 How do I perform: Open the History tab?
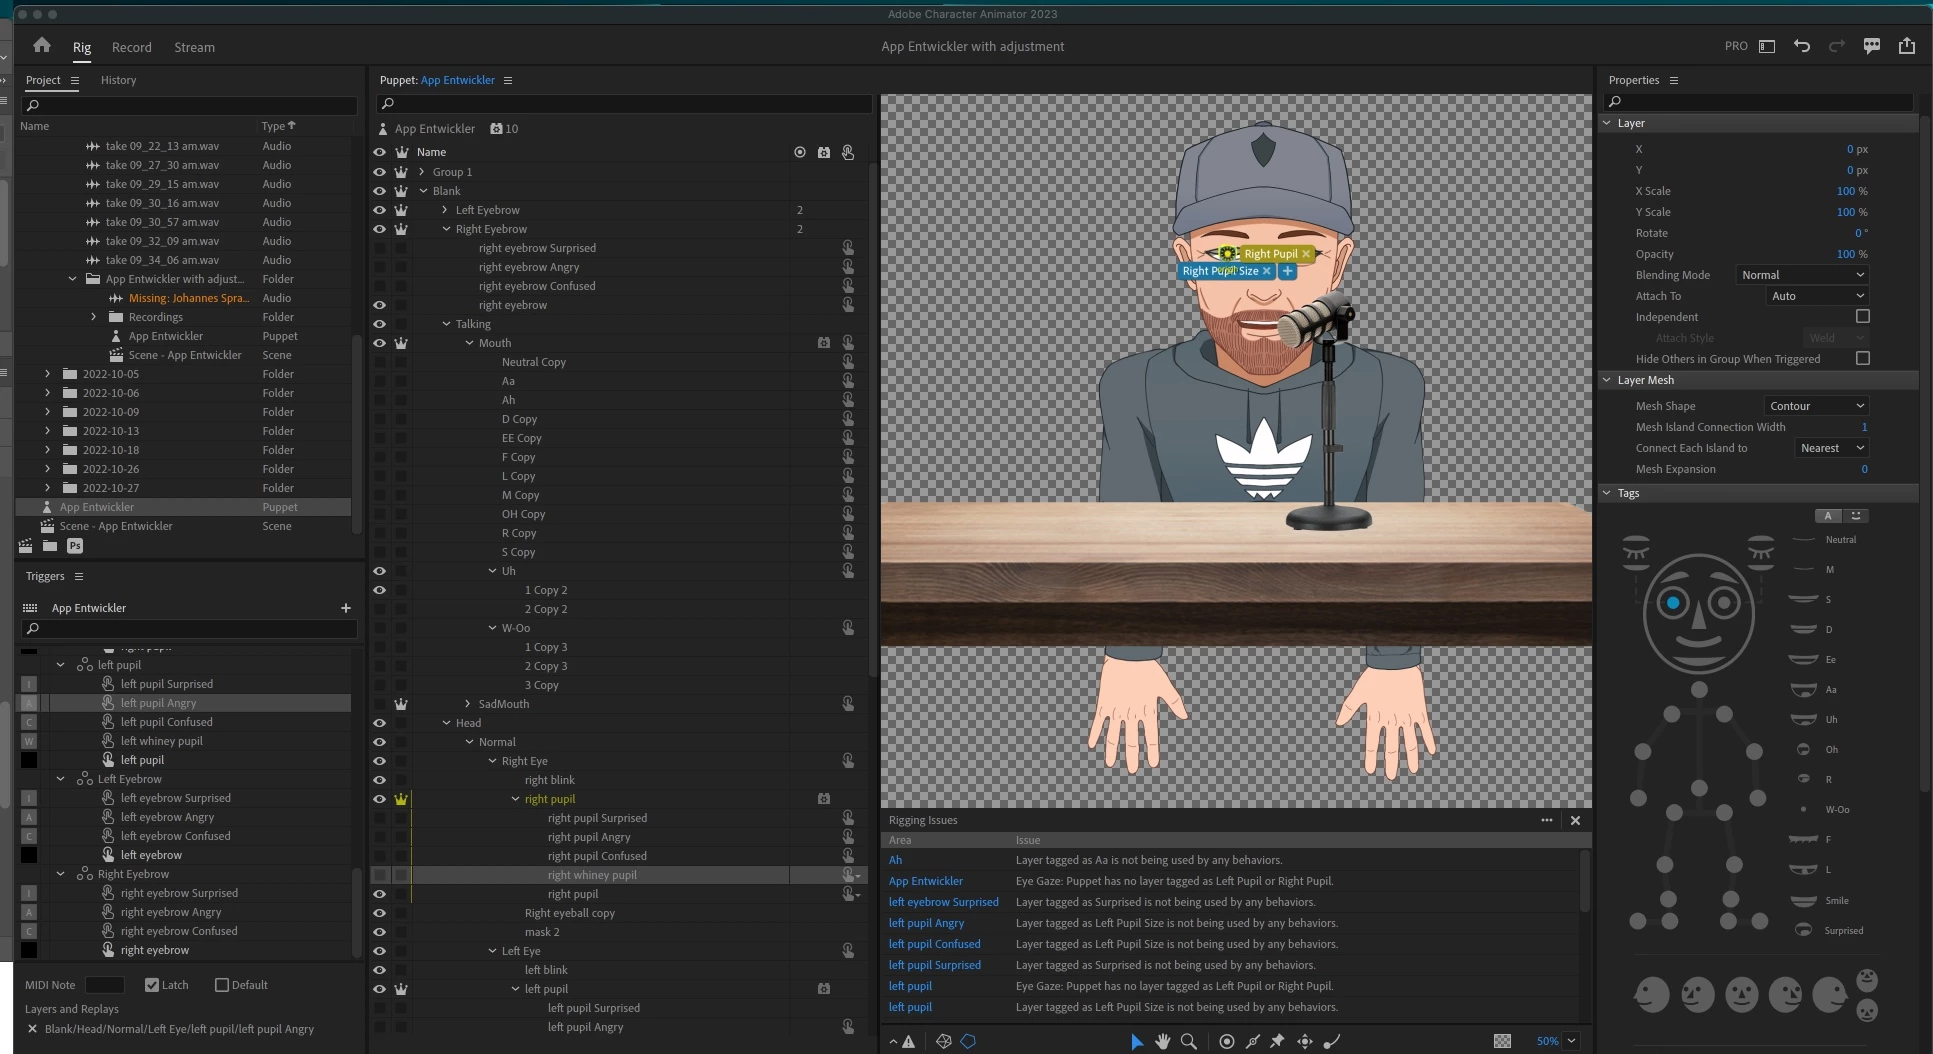coord(118,80)
